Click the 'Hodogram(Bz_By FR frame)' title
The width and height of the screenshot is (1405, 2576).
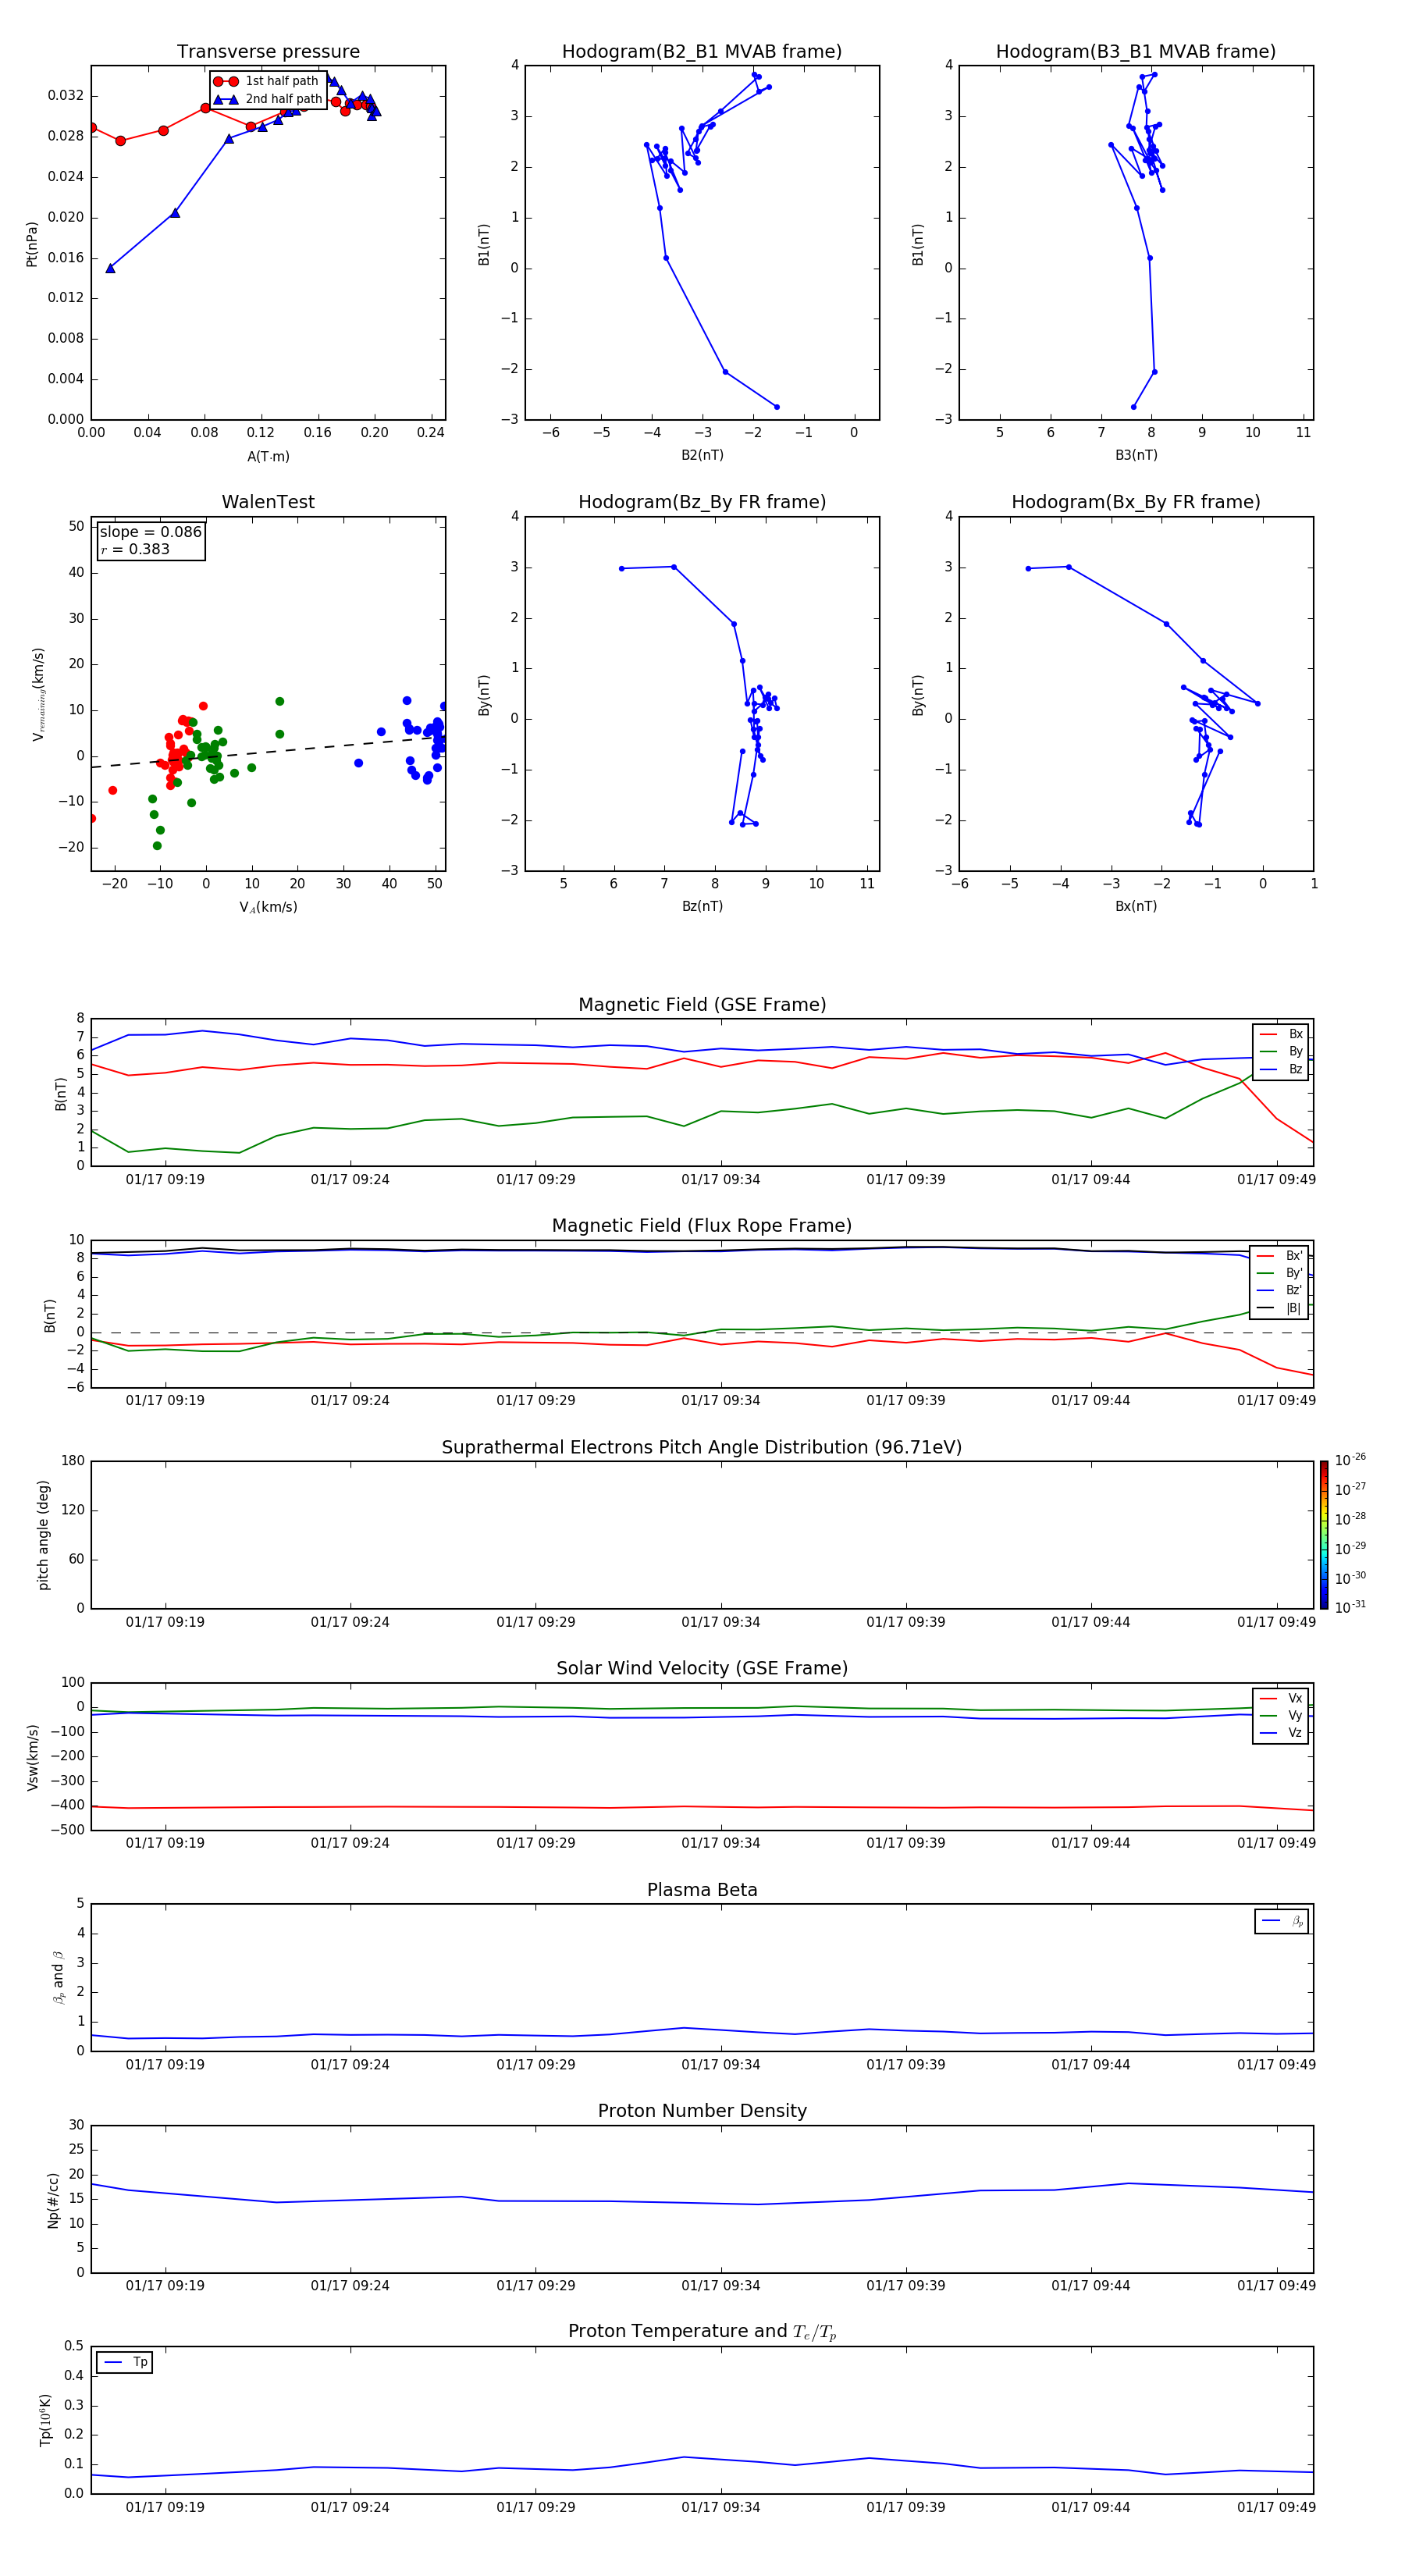click(x=702, y=502)
